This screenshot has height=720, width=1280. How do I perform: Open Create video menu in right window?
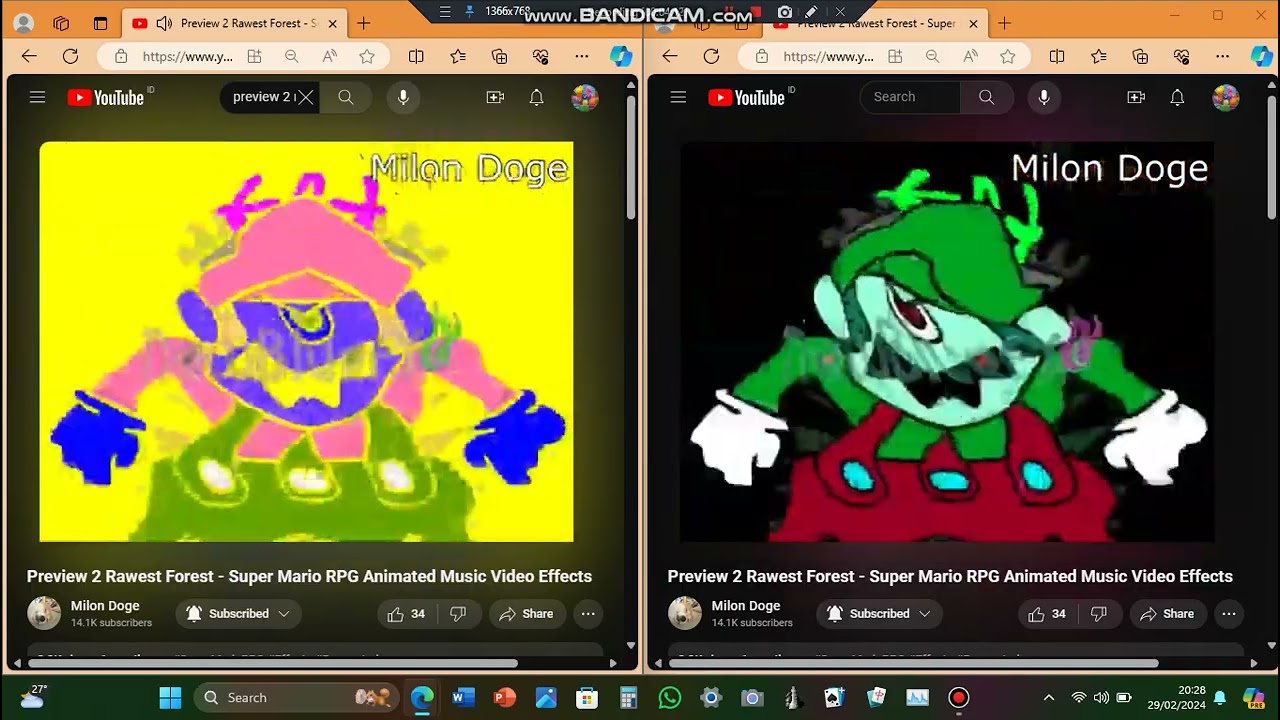[1136, 97]
